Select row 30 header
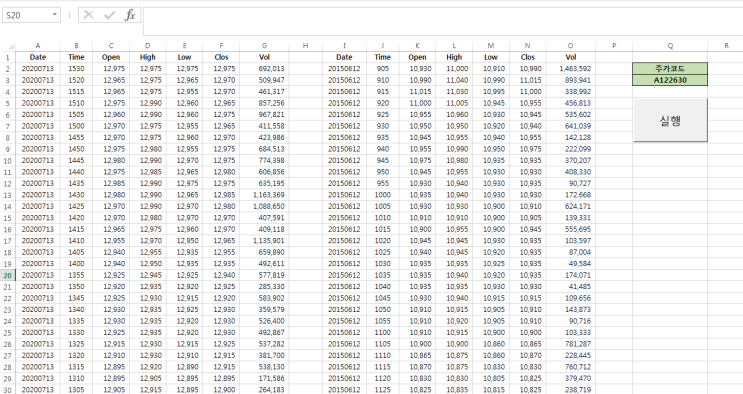The width and height of the screenshot is (743, 394). 8,390
